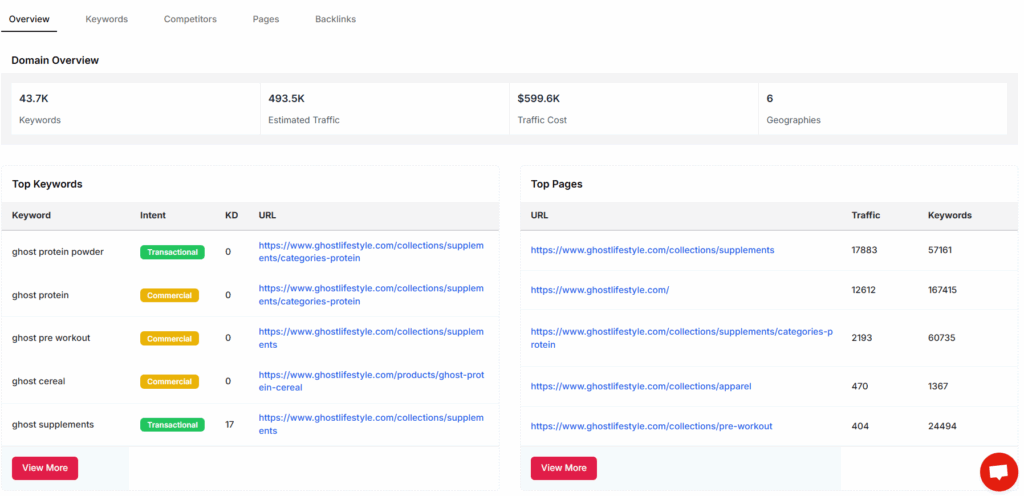
Task: Open the Keywords tab
Action: tap(106, 19)
